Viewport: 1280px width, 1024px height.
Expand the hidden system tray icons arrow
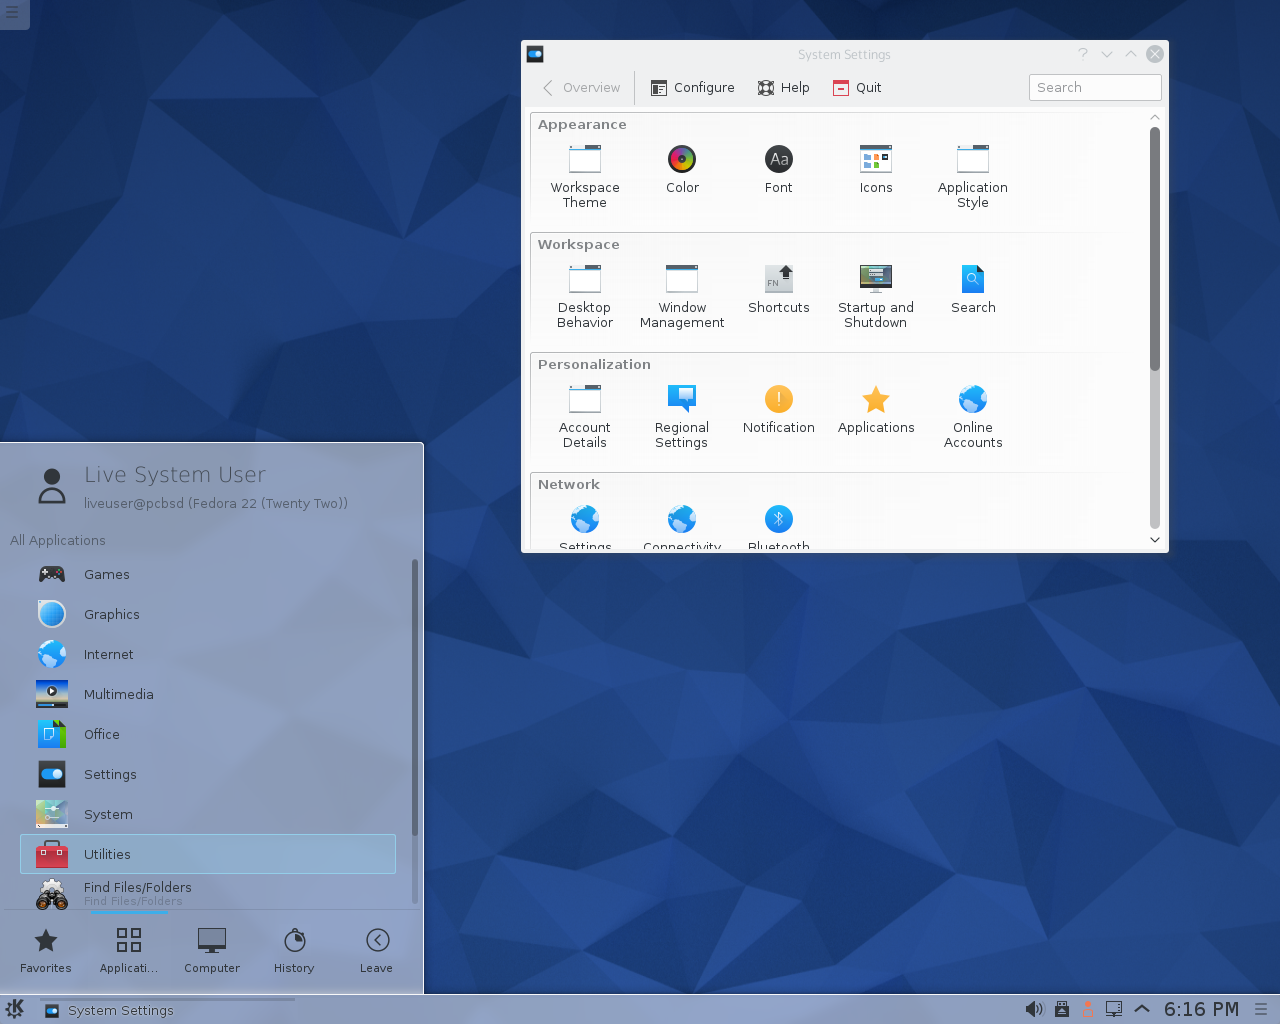point(1142,1009)
